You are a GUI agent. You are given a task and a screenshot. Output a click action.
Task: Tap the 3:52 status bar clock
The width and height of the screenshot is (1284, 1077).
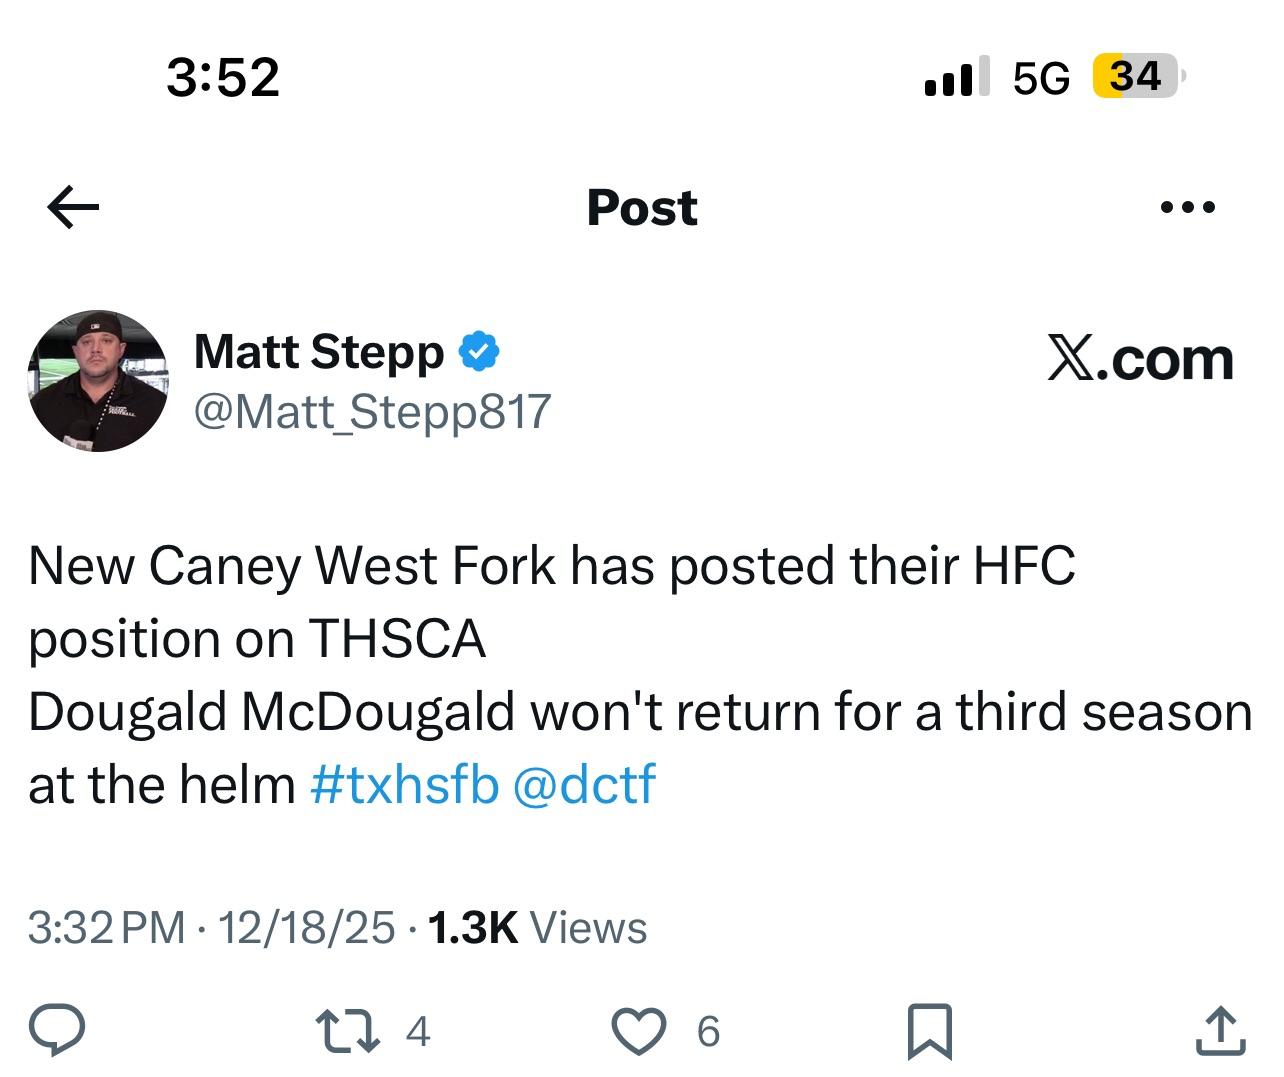[x=223, y=77]
